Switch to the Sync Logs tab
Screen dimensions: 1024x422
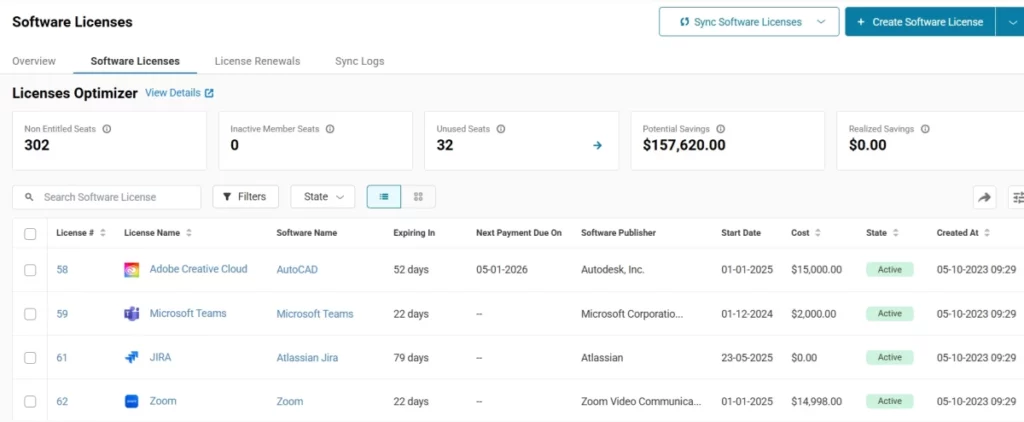tap(359, 61)
